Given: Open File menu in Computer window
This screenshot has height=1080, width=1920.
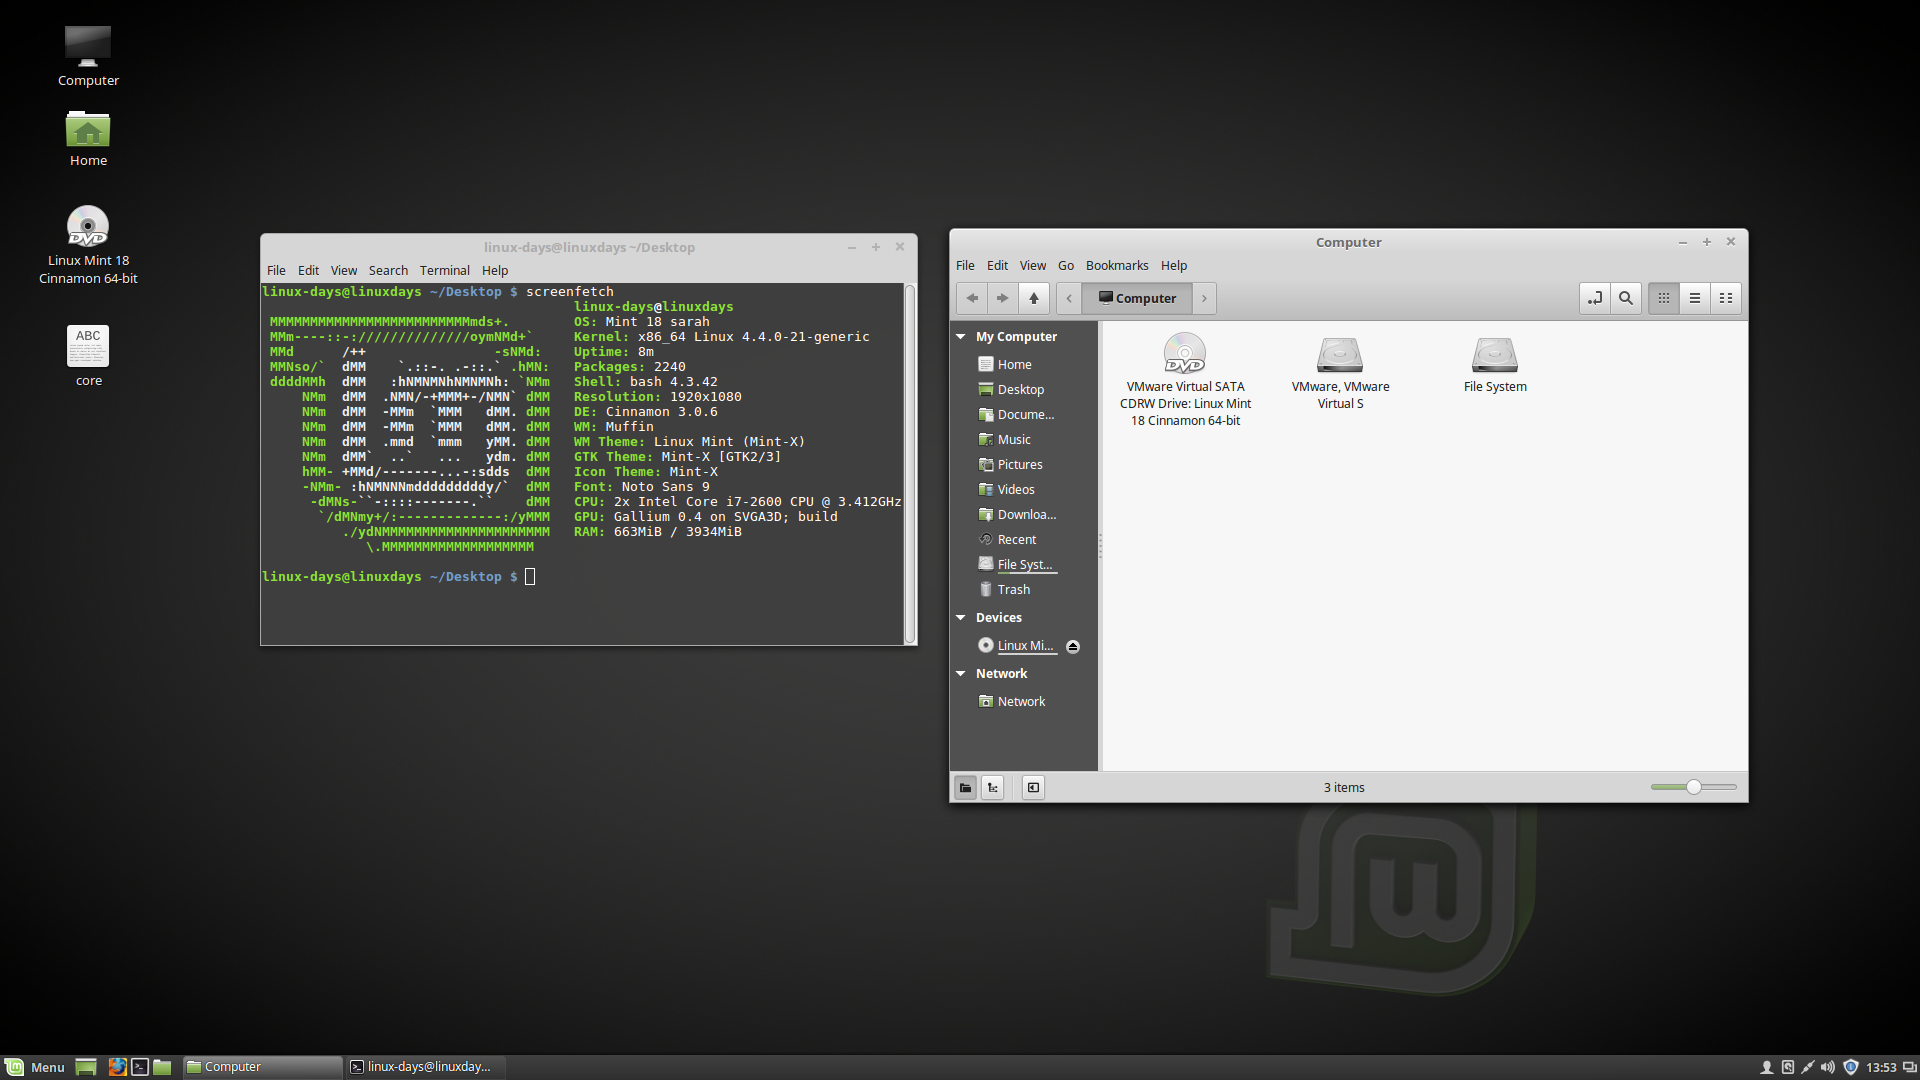Looking at the screenshot, I should pos(965,266).
